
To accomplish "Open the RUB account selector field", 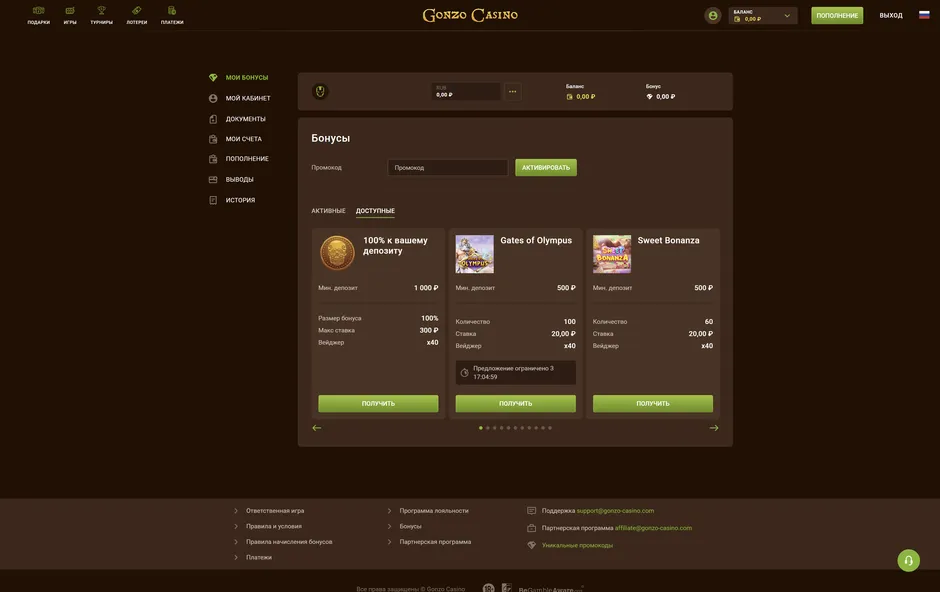I will pos(466,92).
